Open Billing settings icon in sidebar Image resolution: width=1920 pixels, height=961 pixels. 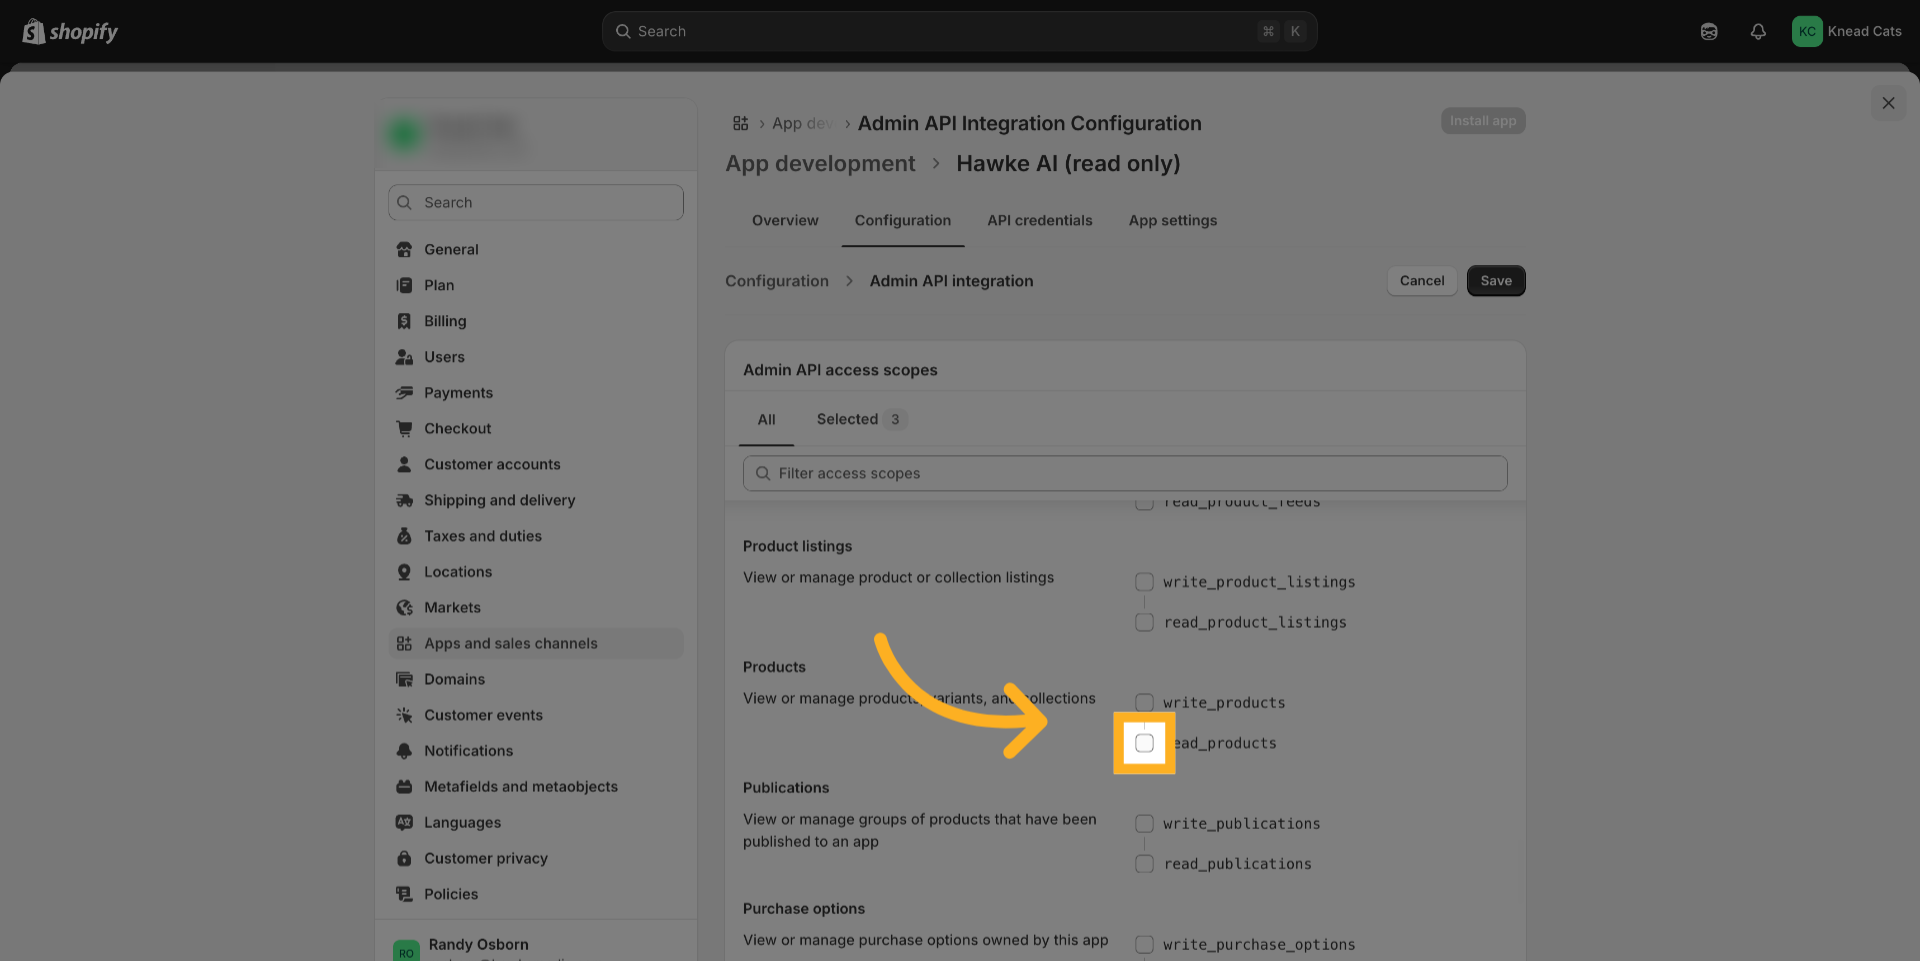point(404,321)
